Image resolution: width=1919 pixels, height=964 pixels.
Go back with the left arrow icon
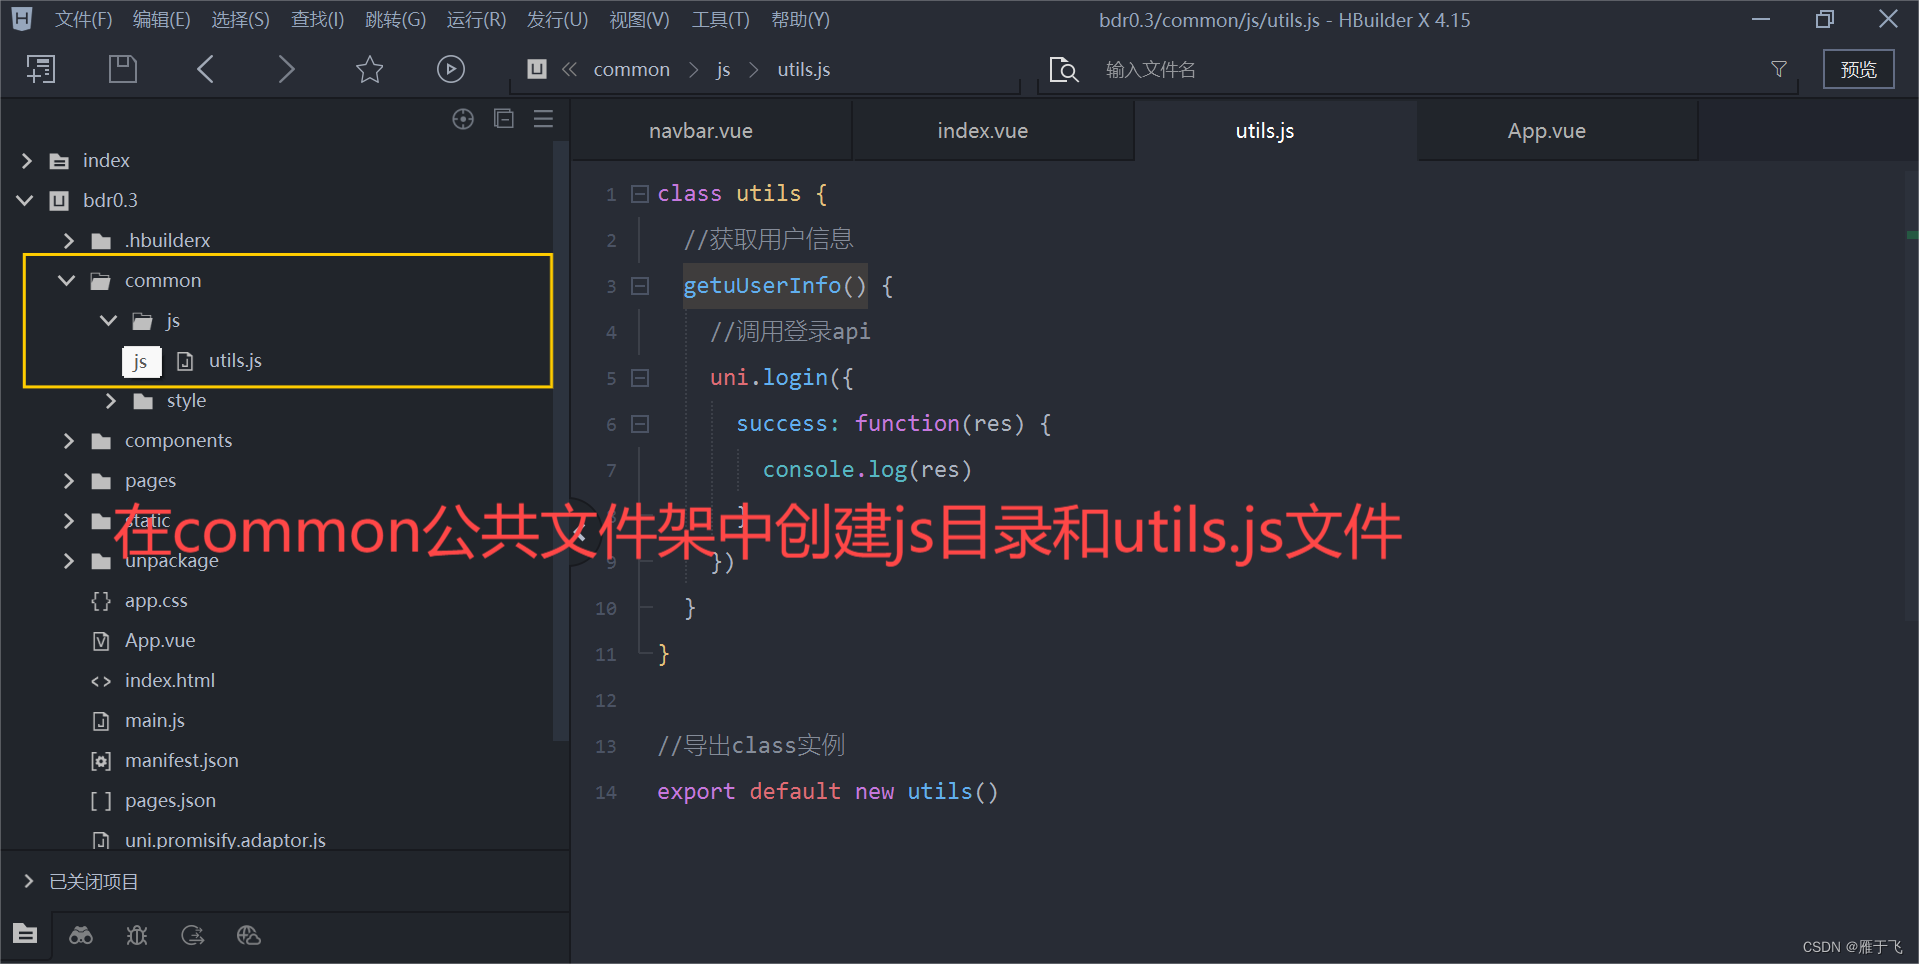[x=206, y=69]
